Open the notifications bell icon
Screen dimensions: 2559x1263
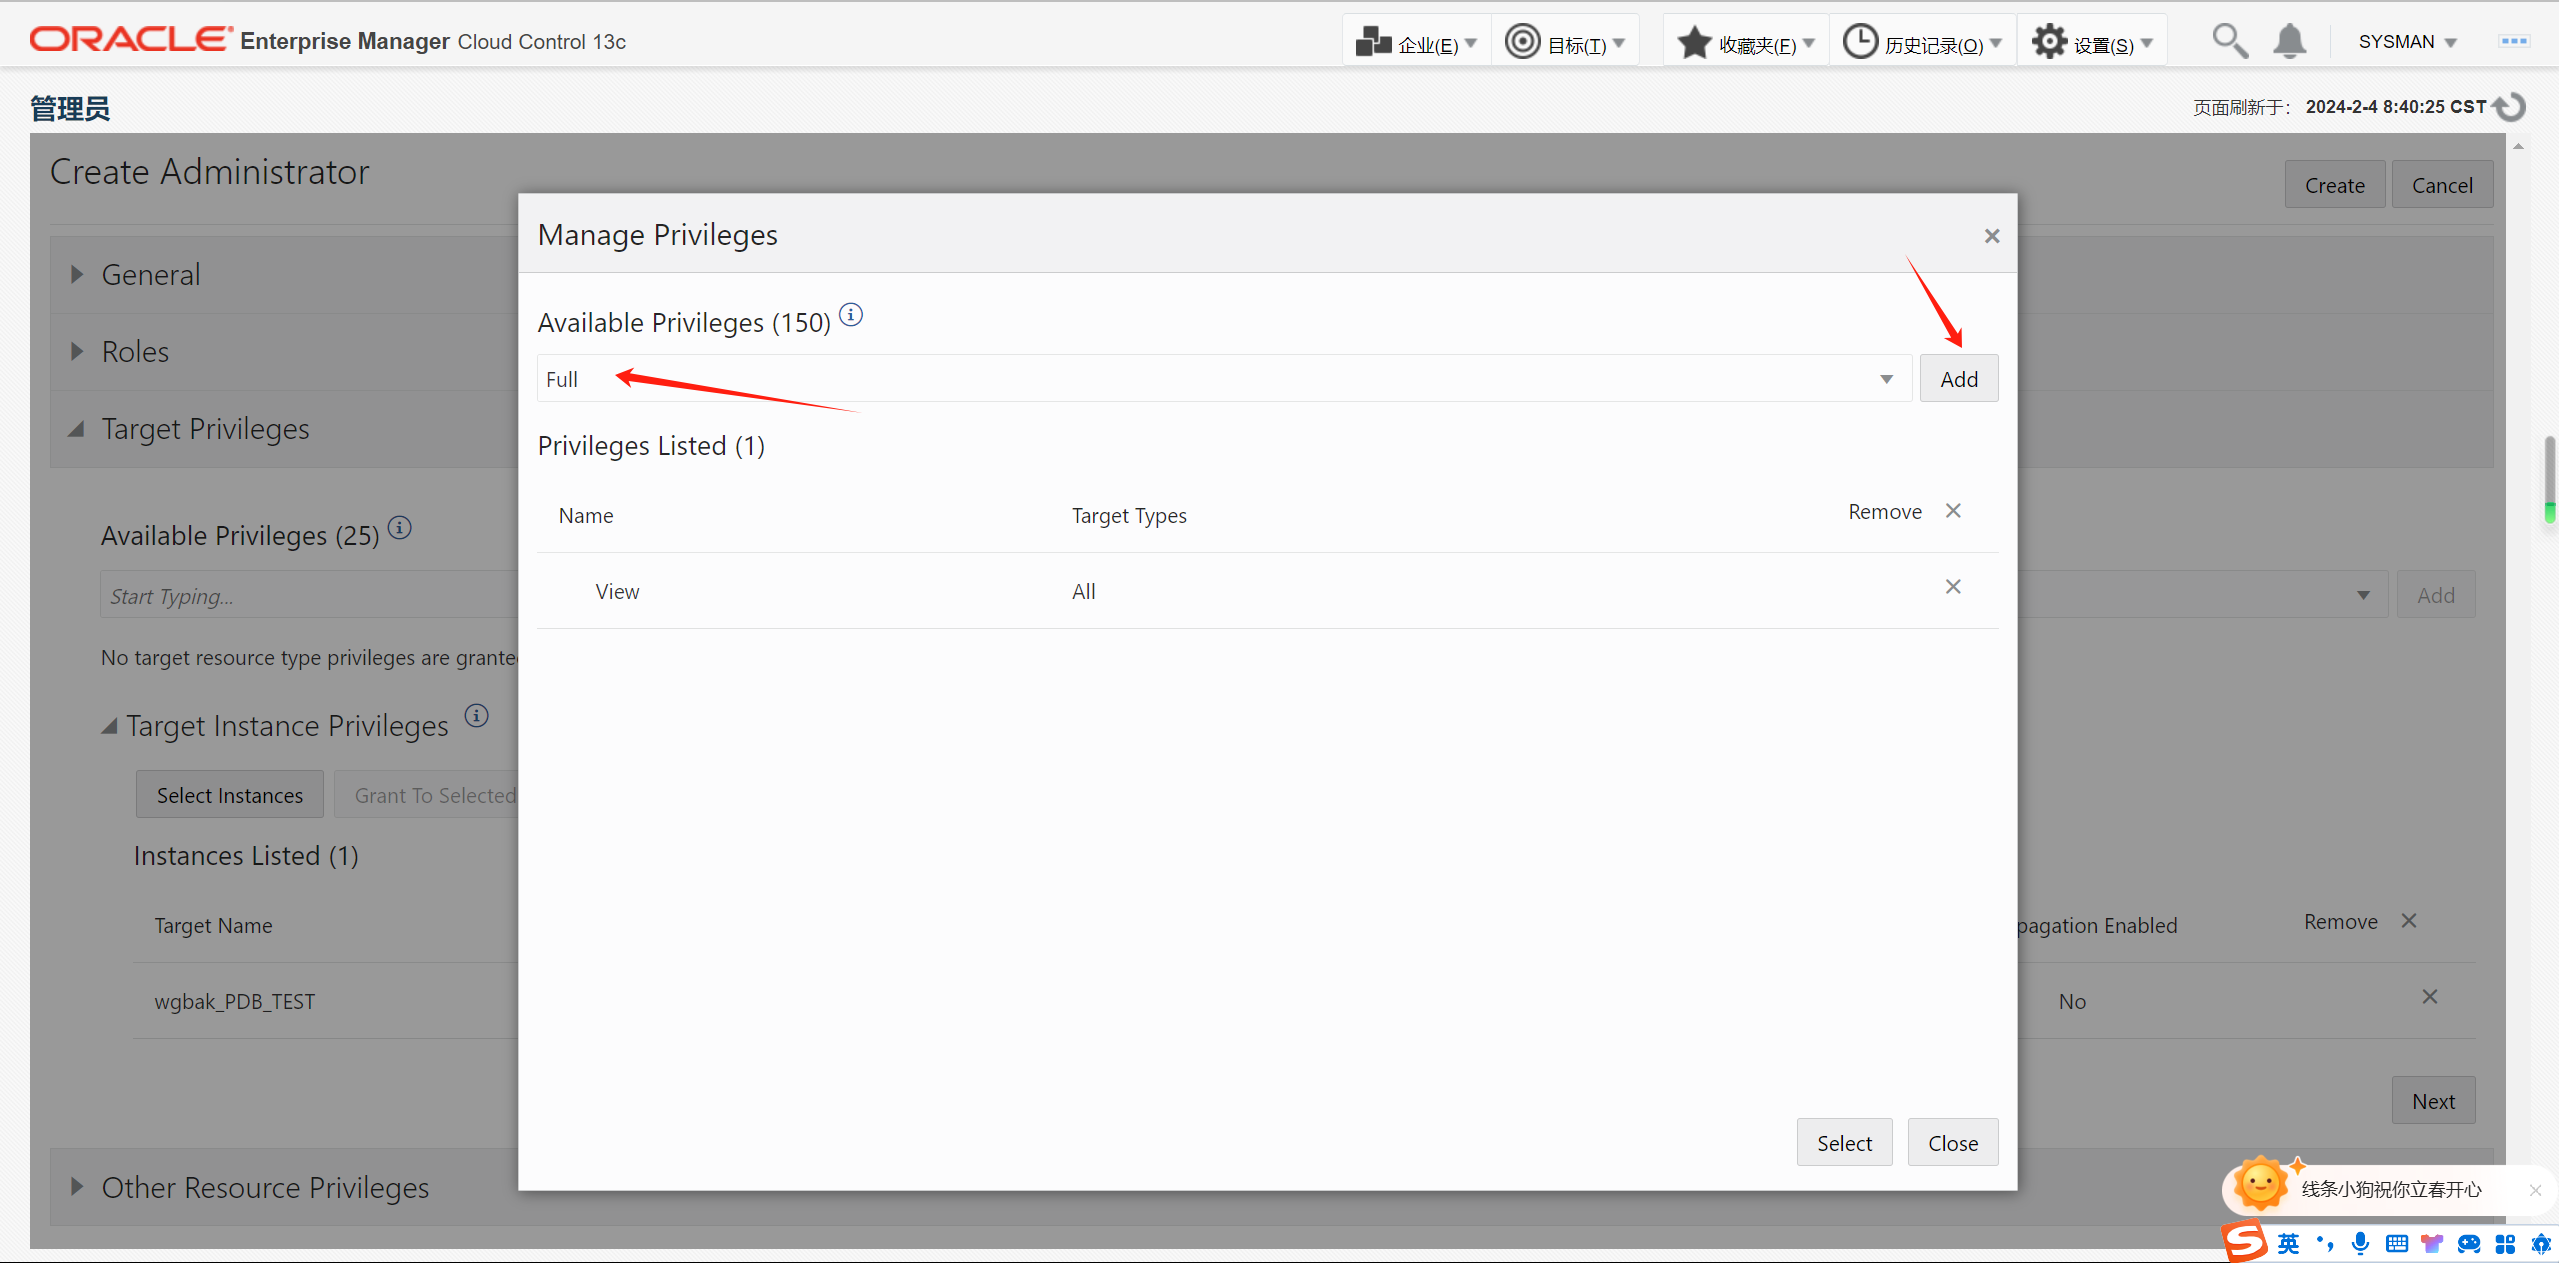click(x=2289, y=42)
